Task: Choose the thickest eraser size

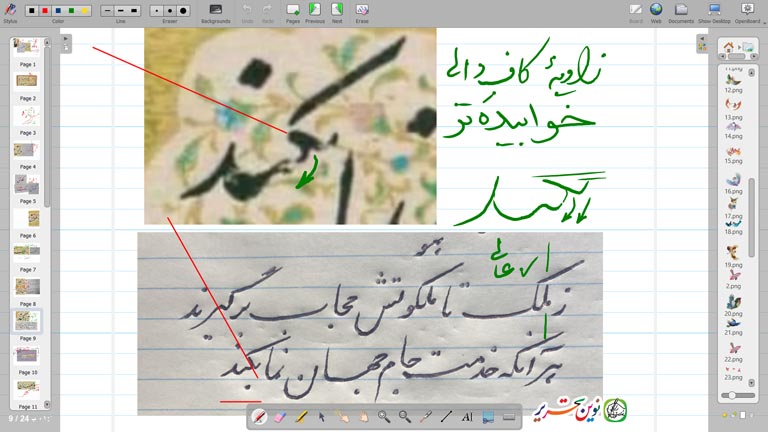Action: click(181, 10)
